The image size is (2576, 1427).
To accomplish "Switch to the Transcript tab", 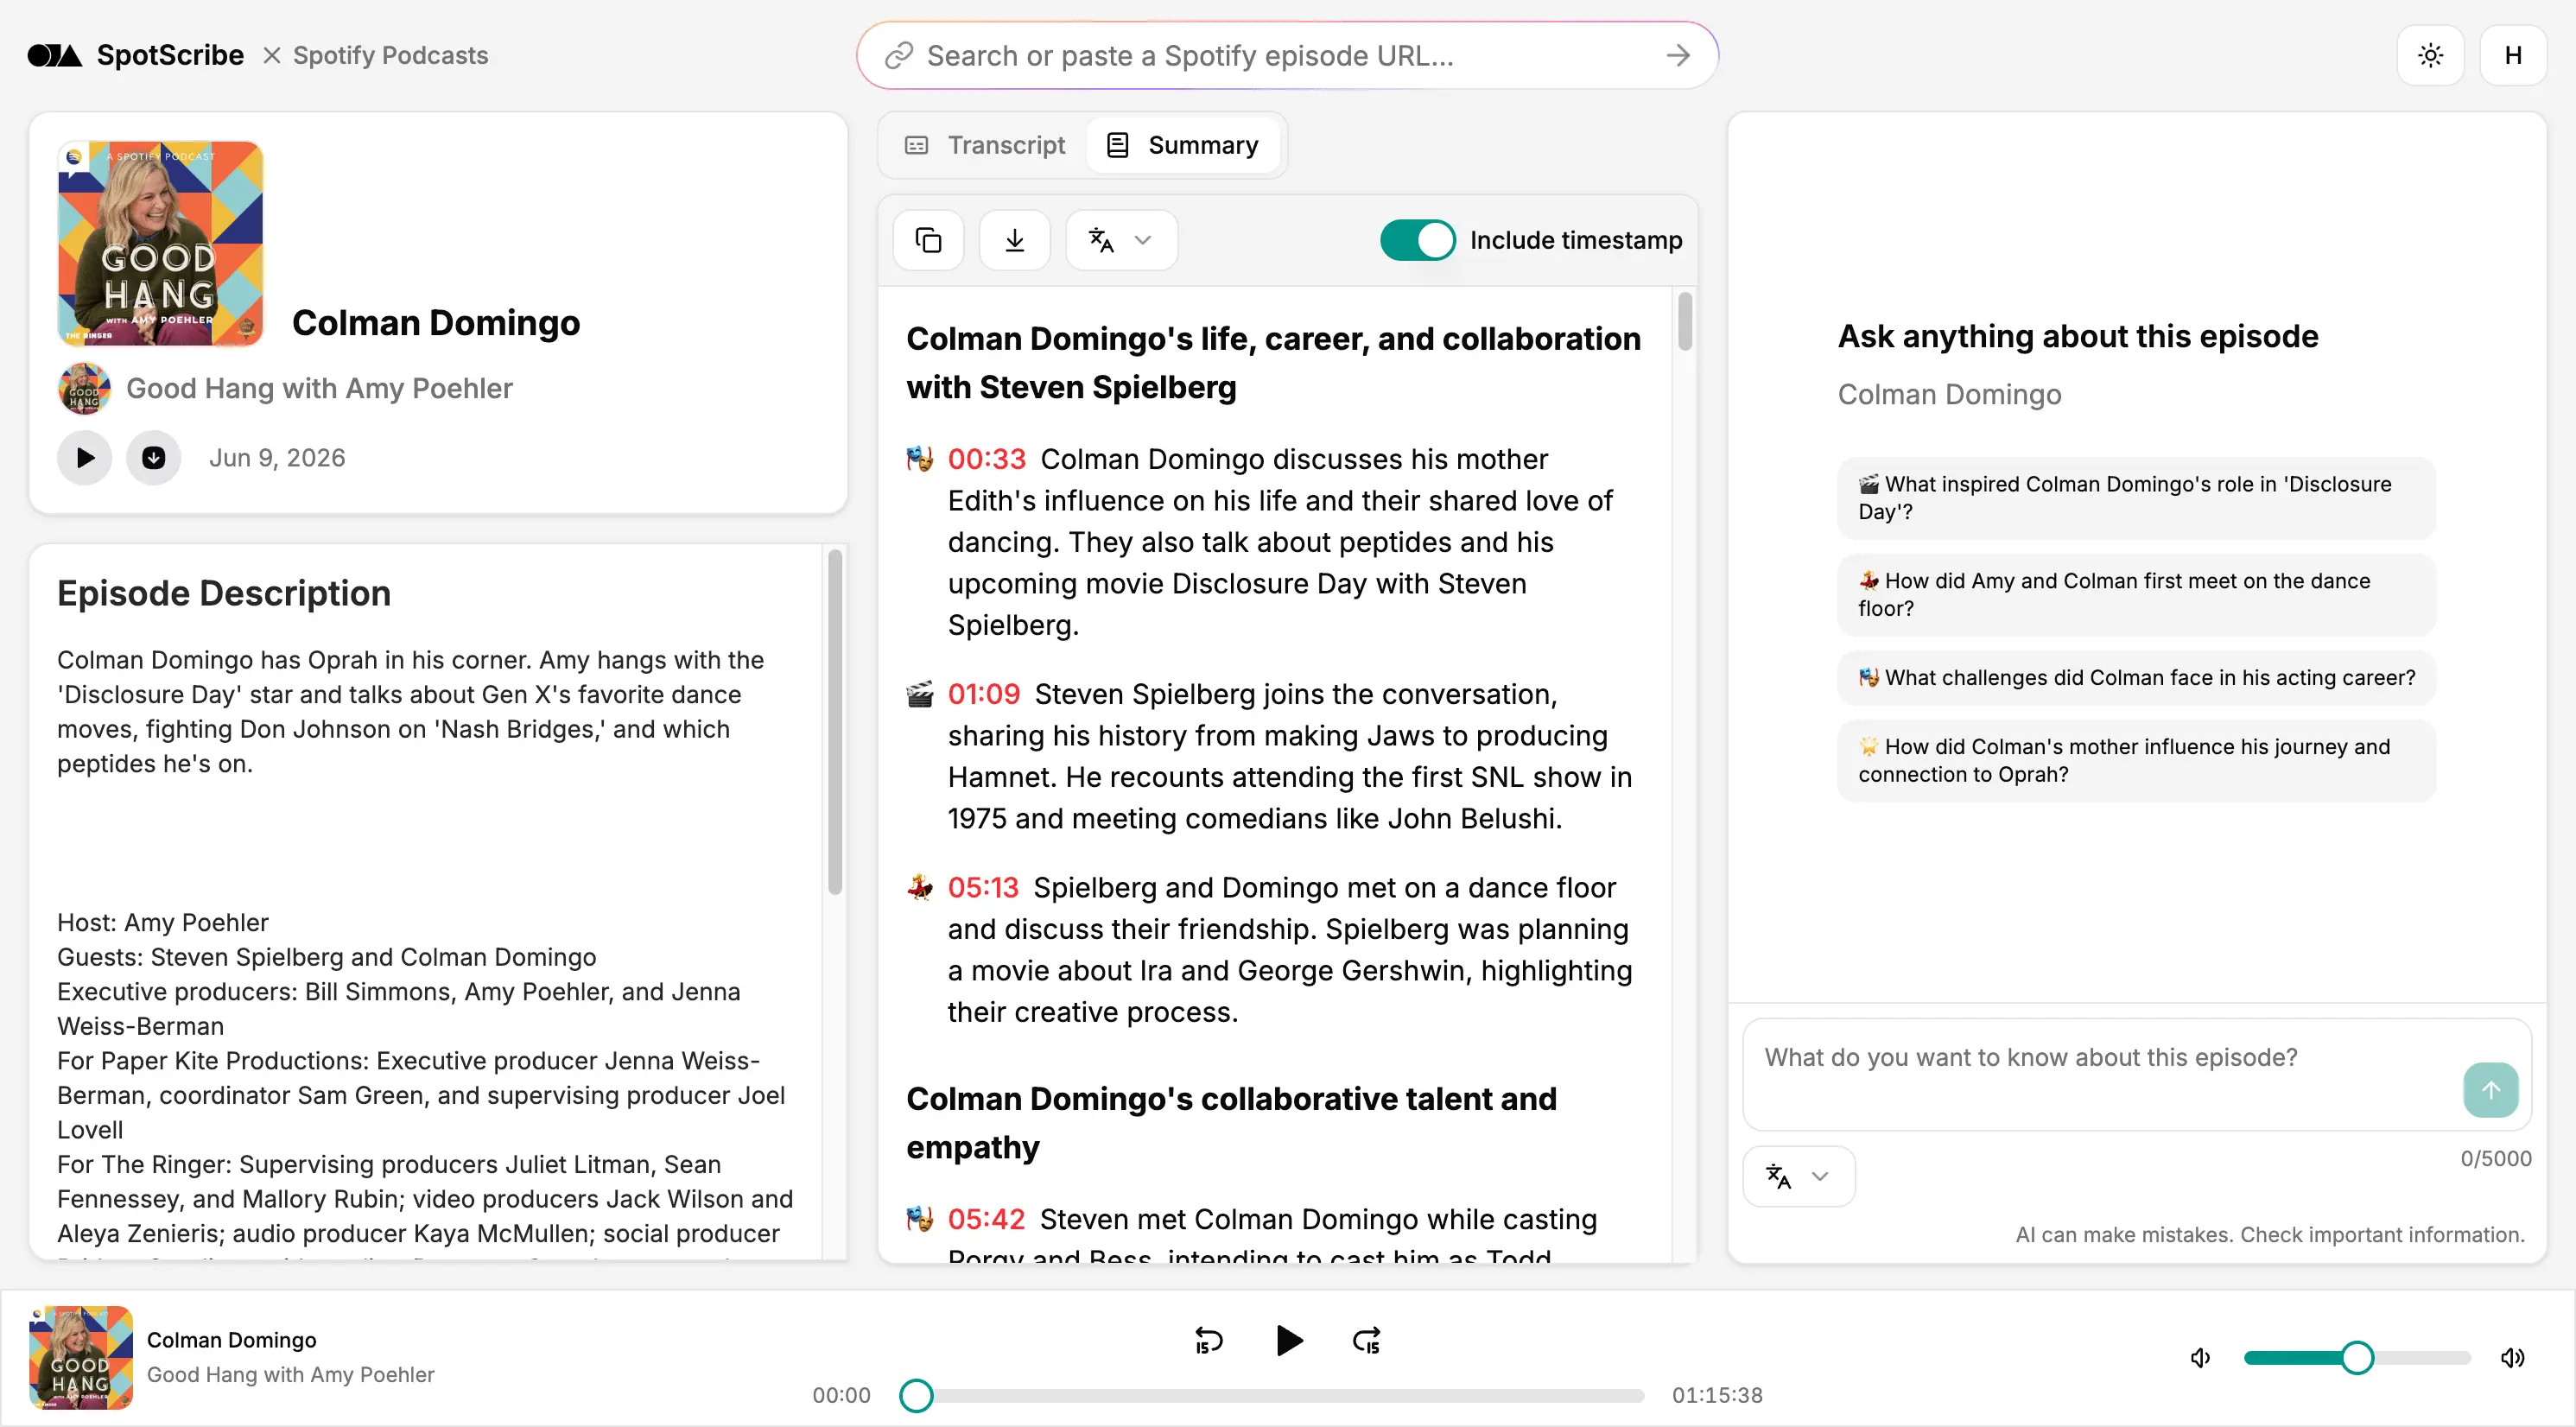I will pyautogui.click(x=985, y=145).
